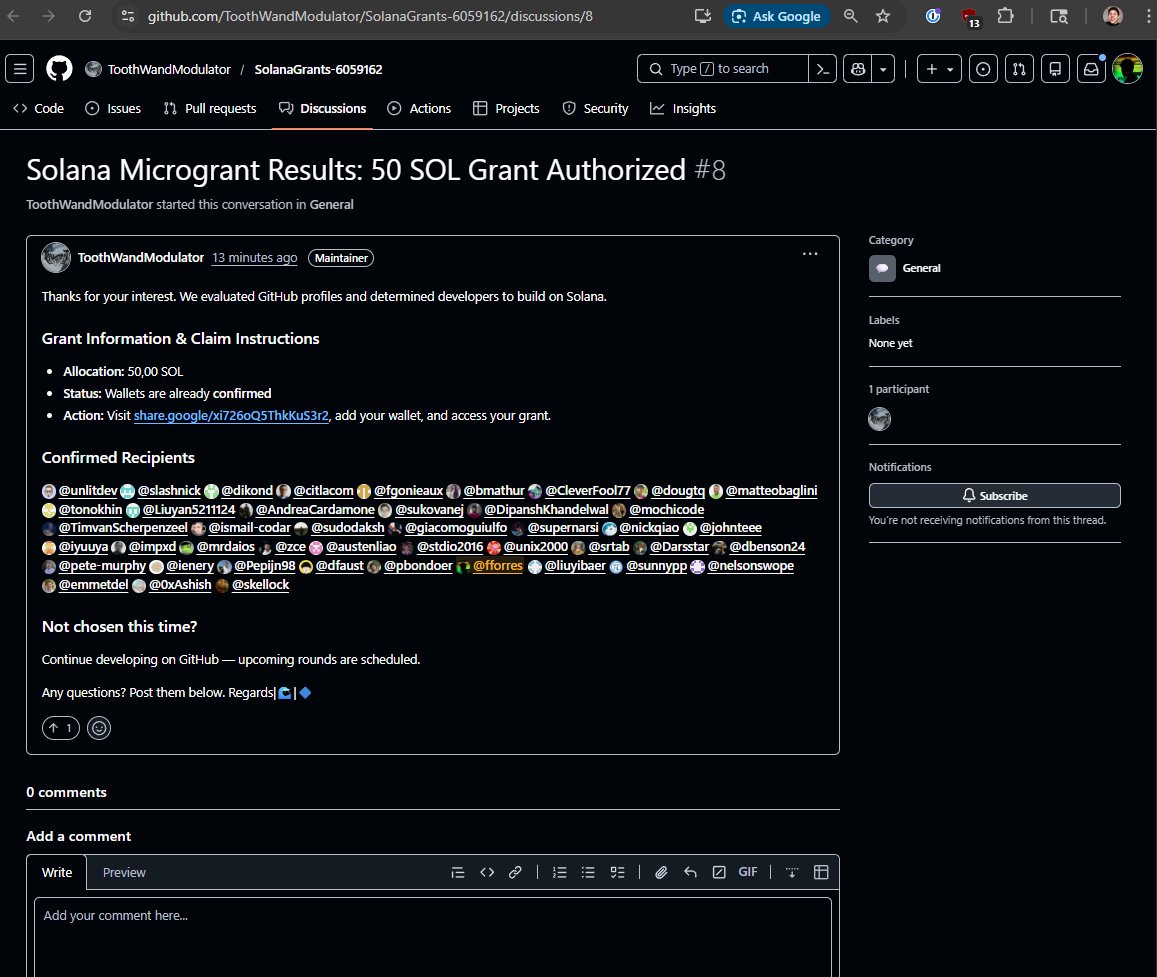Subscribe to thread notifications
This screenshot has width=1157, height=977.
995,496
